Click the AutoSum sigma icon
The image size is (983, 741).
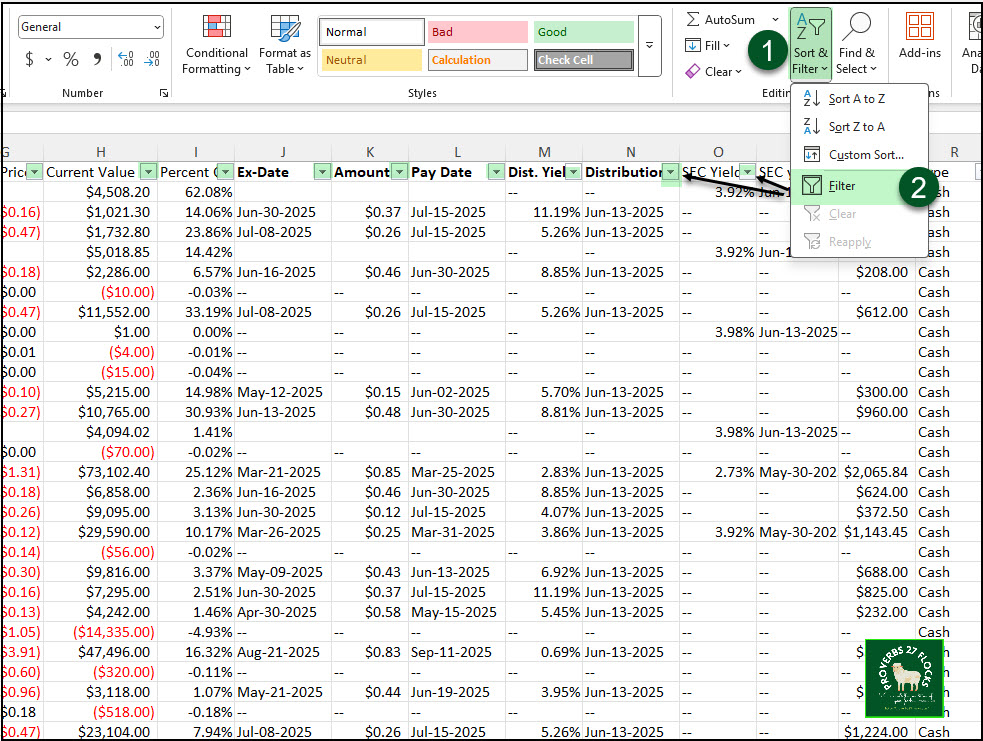tap(693, 20)
